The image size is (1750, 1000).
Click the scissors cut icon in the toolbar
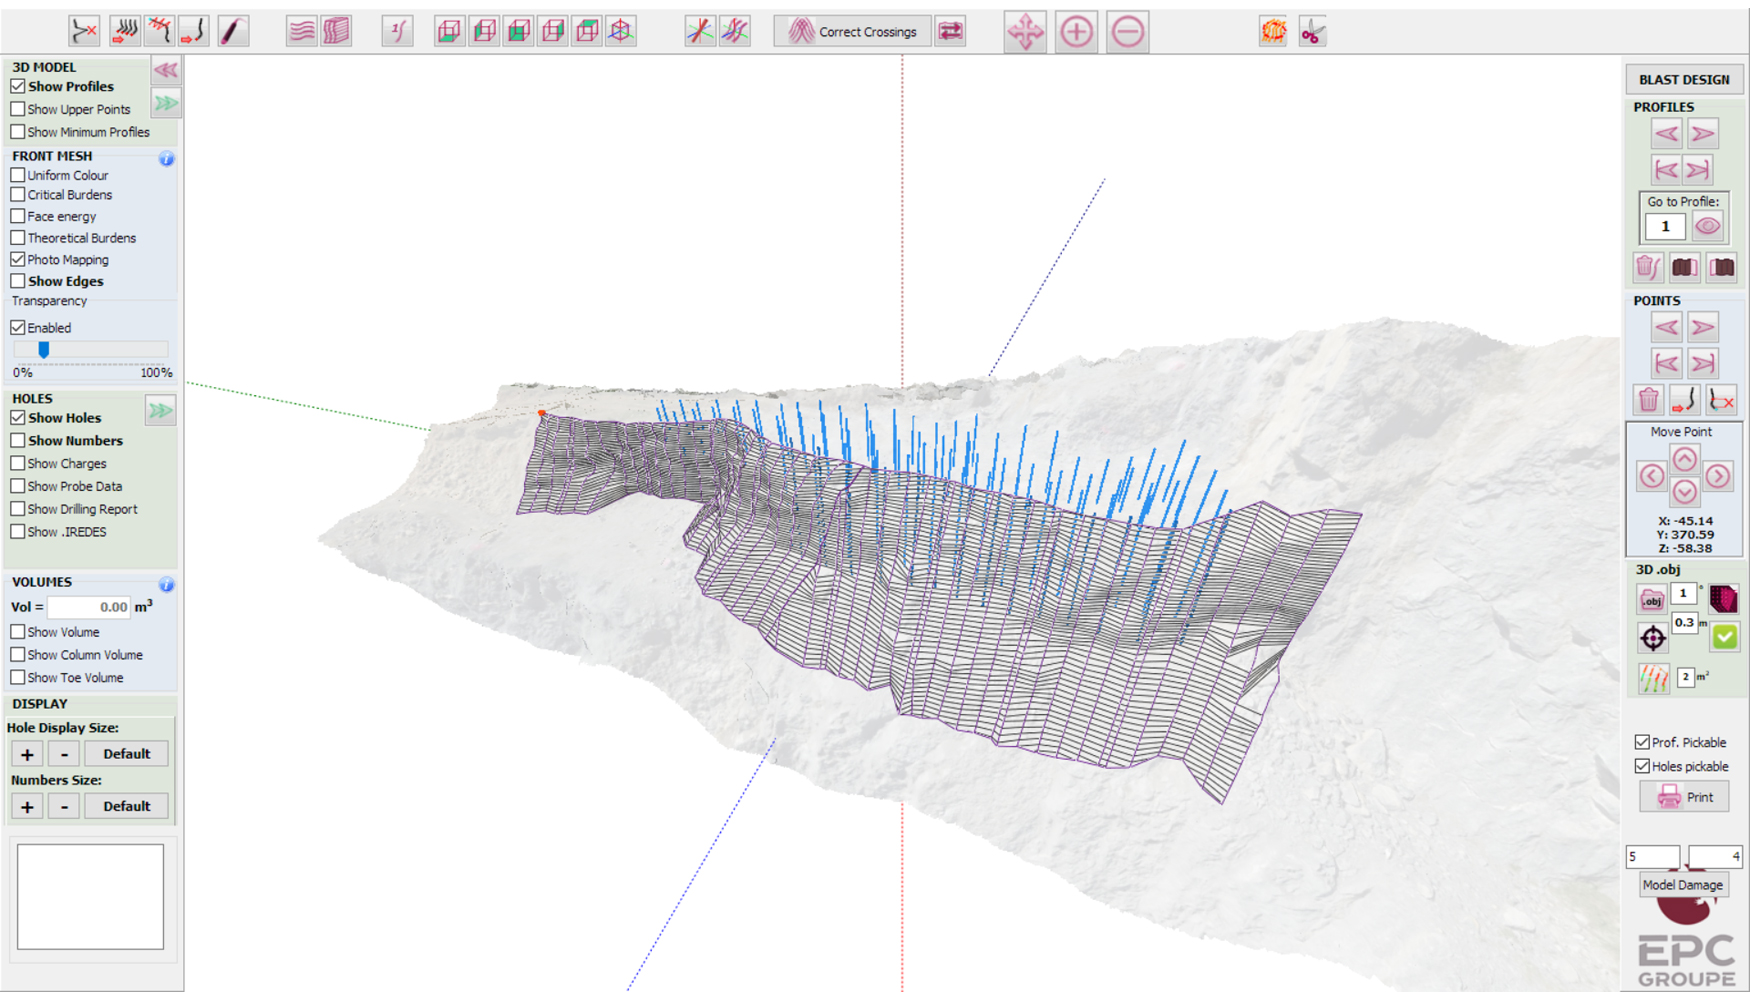(x=1312, y=32)
